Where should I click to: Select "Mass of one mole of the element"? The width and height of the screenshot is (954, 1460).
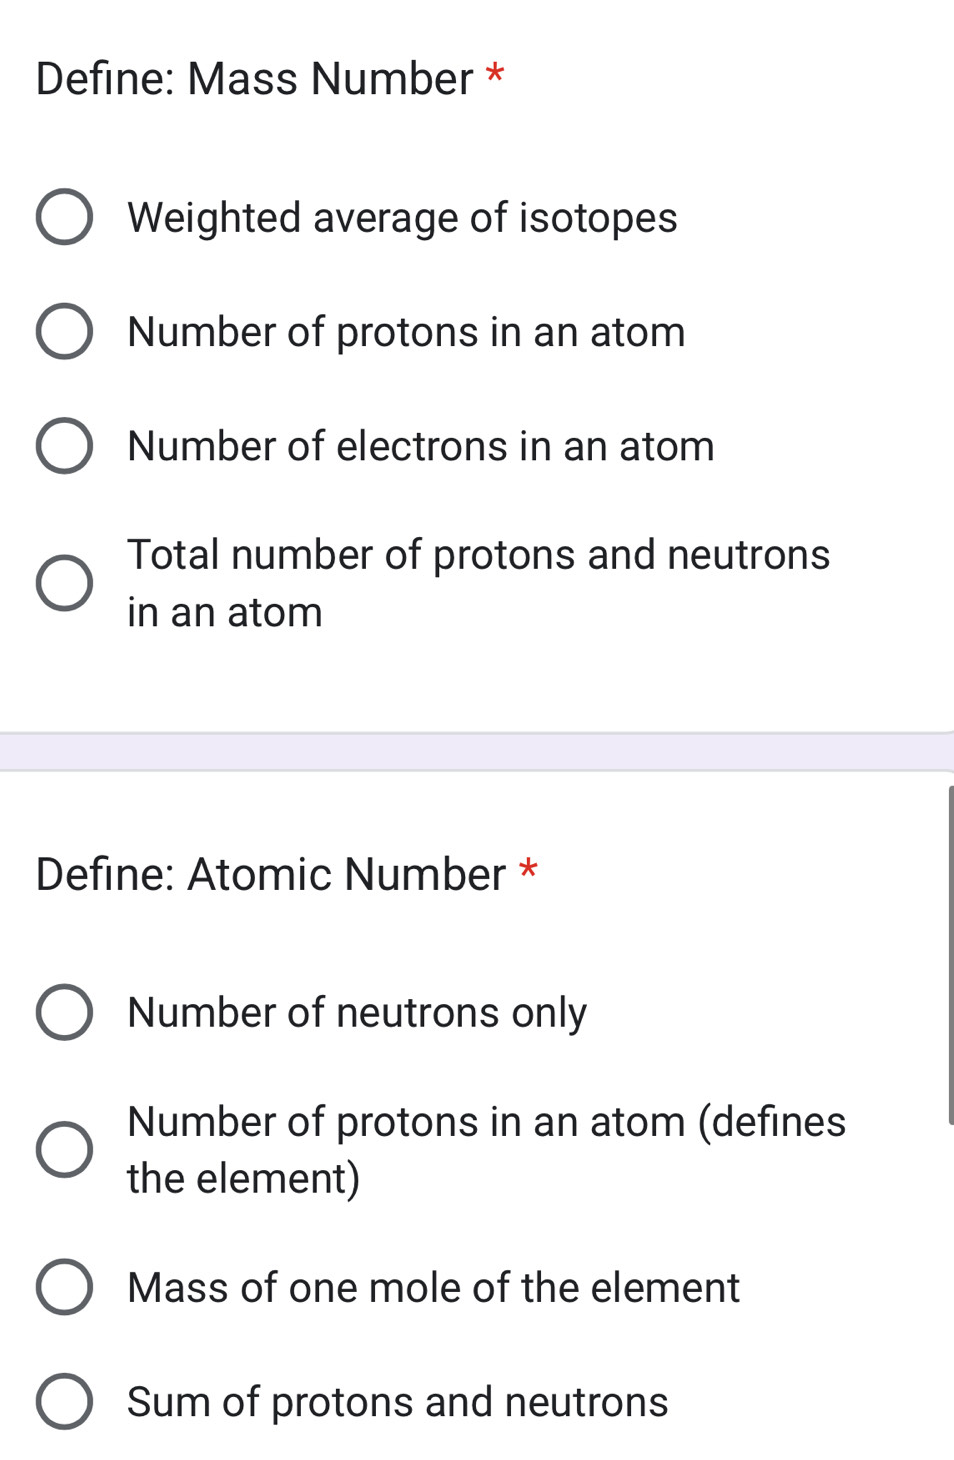click(432, 1288)
